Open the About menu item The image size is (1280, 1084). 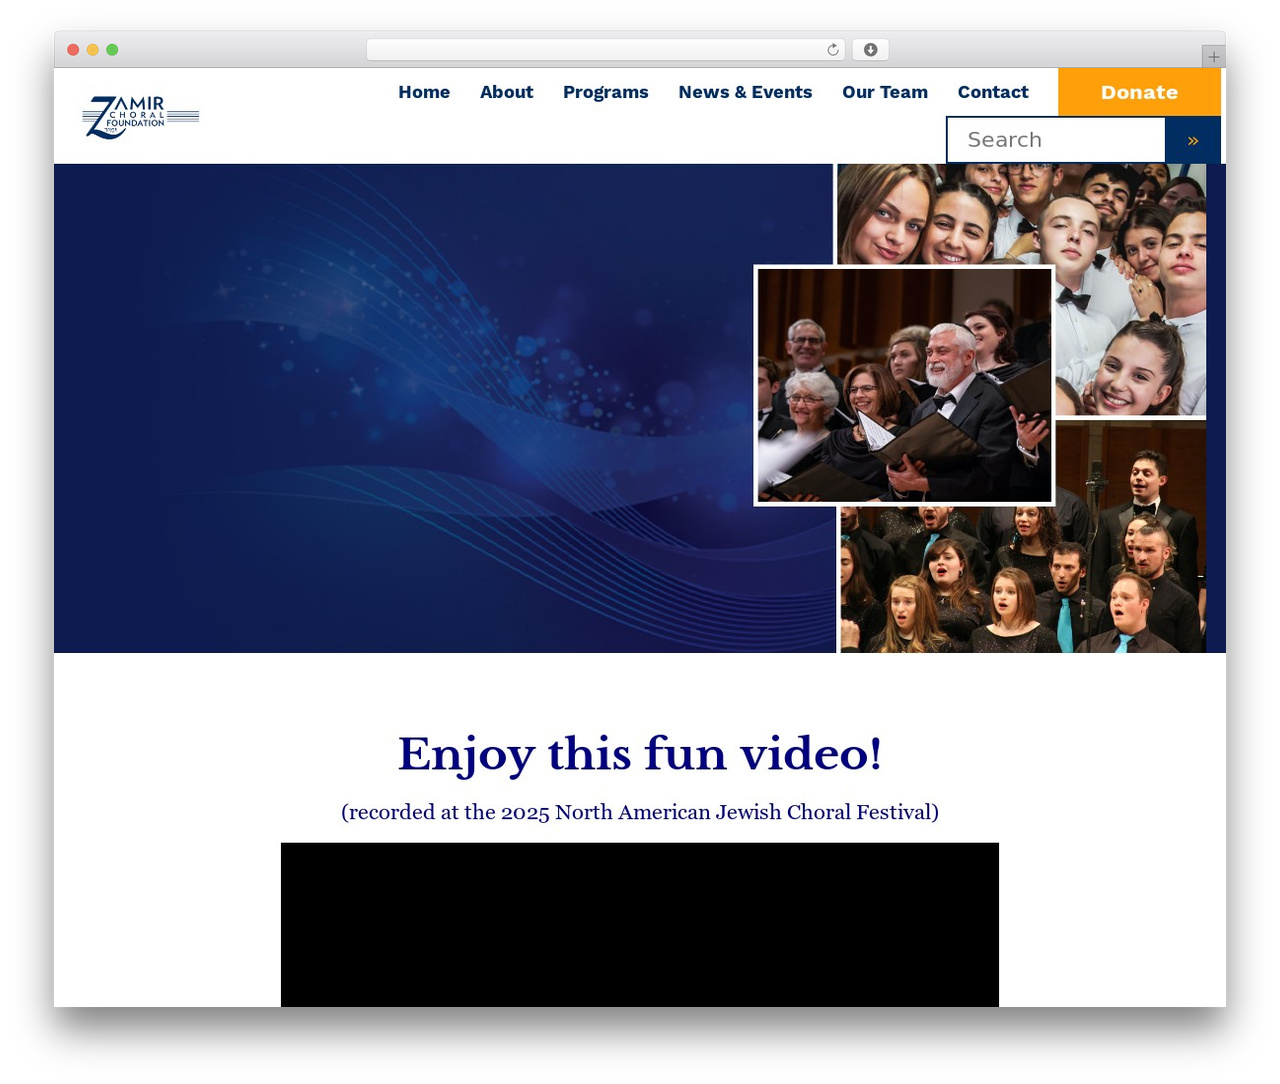tap(506, 92)
